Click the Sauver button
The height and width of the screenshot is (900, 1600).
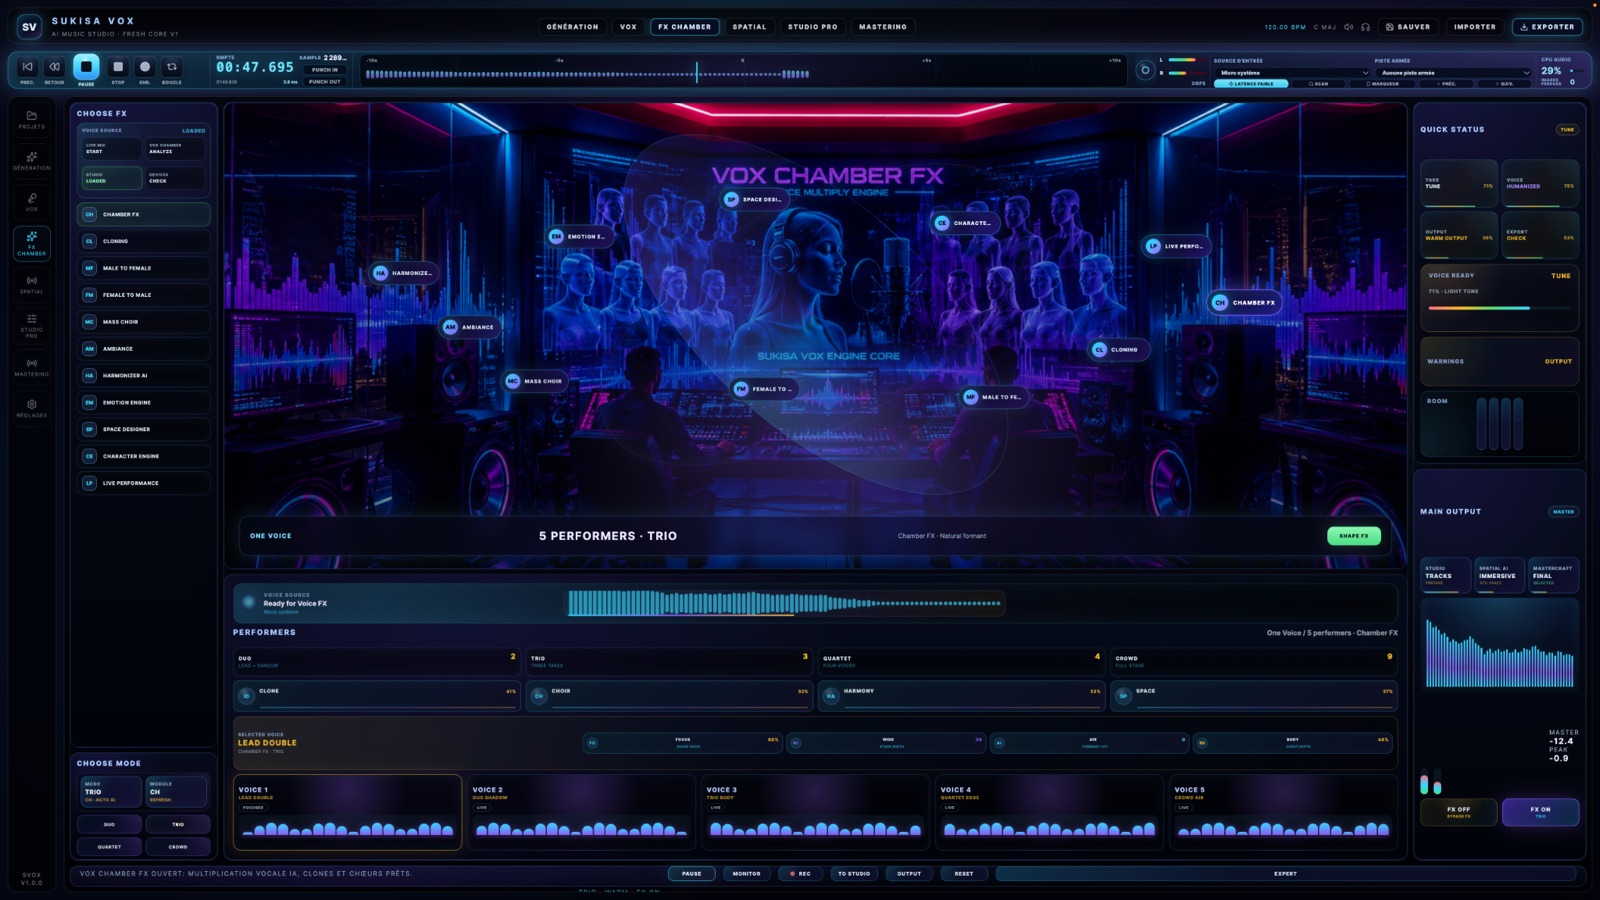[x=1408, y=27]
